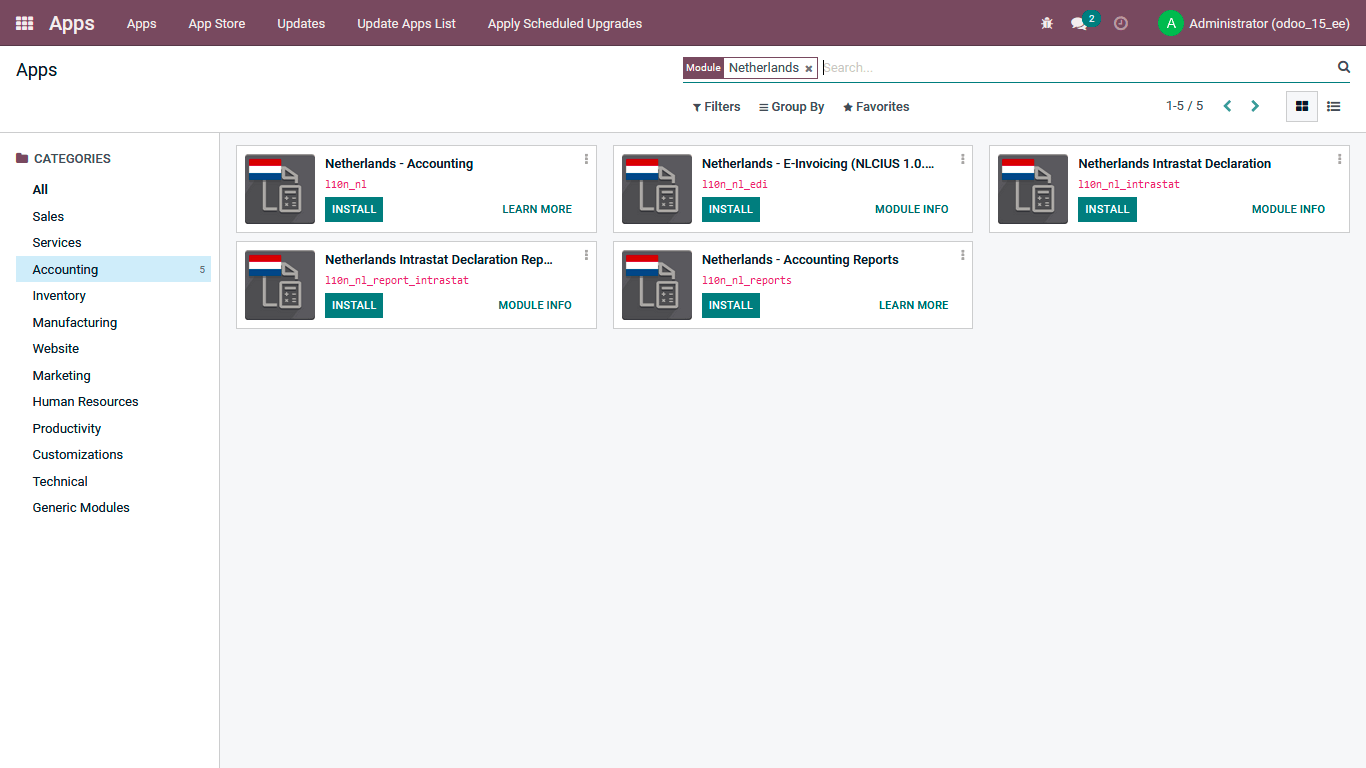Click the search magnifier icon
The width and height of the screenshot is (1366, 768).
coord(1344,67)
